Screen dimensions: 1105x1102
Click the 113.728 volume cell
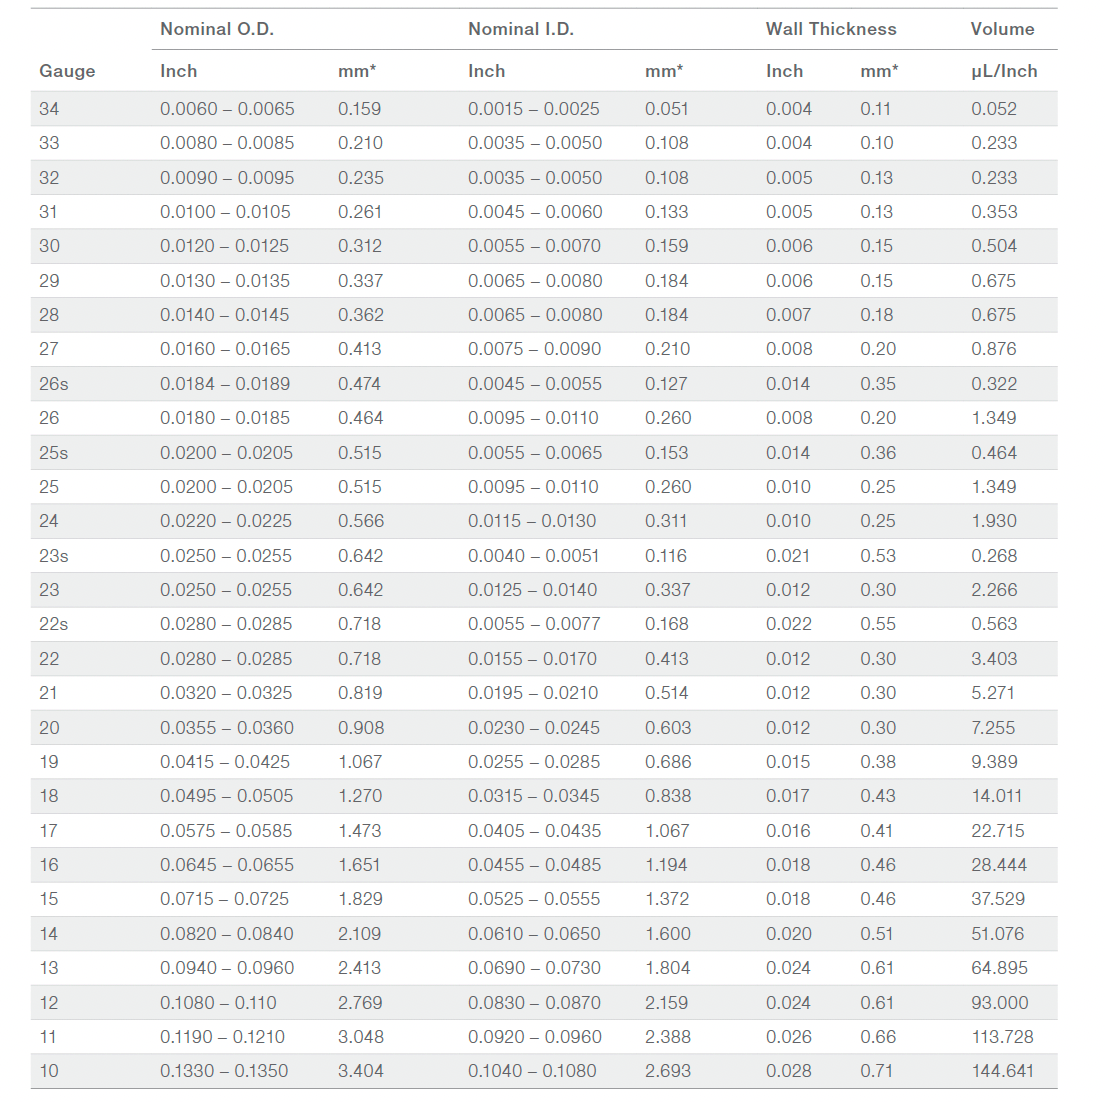(x=1002, y=1037)
